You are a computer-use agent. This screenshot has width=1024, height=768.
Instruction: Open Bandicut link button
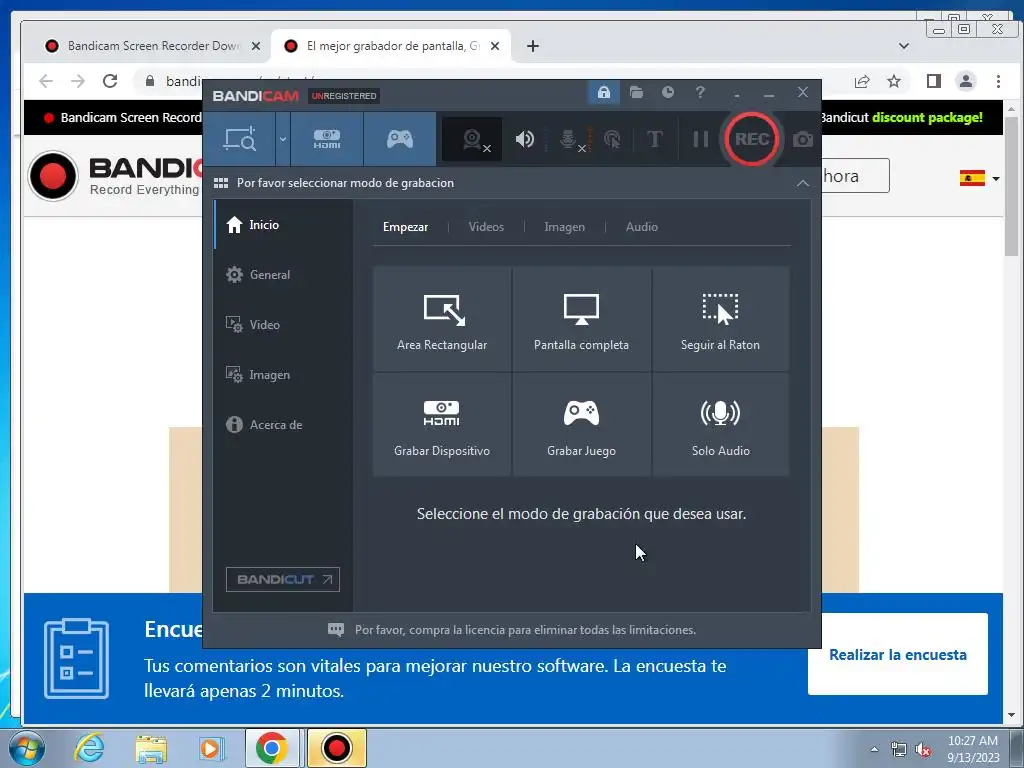283,579
